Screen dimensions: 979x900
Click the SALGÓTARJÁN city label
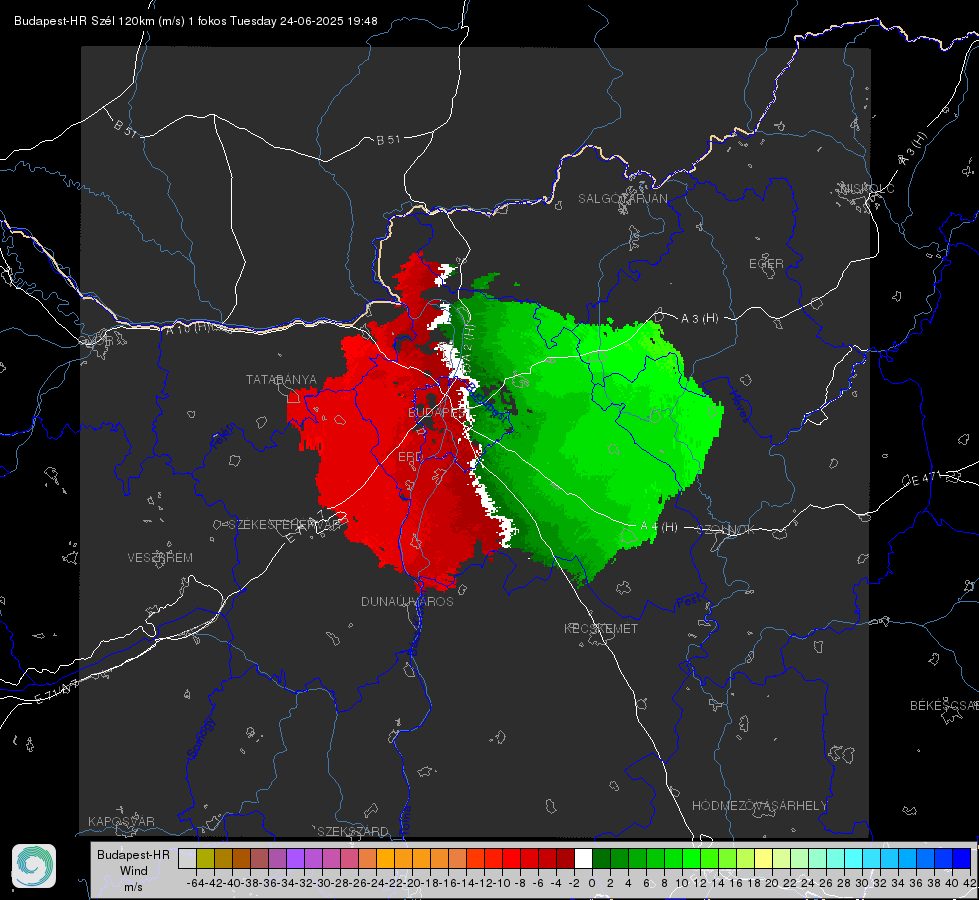click(x=622, y=199)
